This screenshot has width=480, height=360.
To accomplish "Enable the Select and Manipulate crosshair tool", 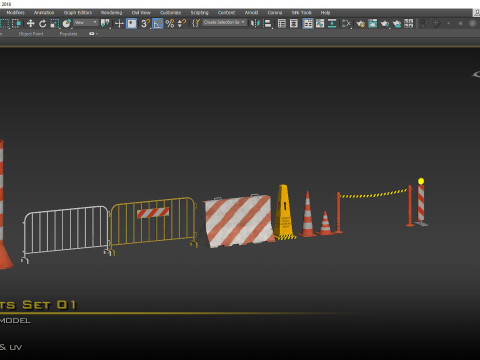I will click(x=119, y=23).
